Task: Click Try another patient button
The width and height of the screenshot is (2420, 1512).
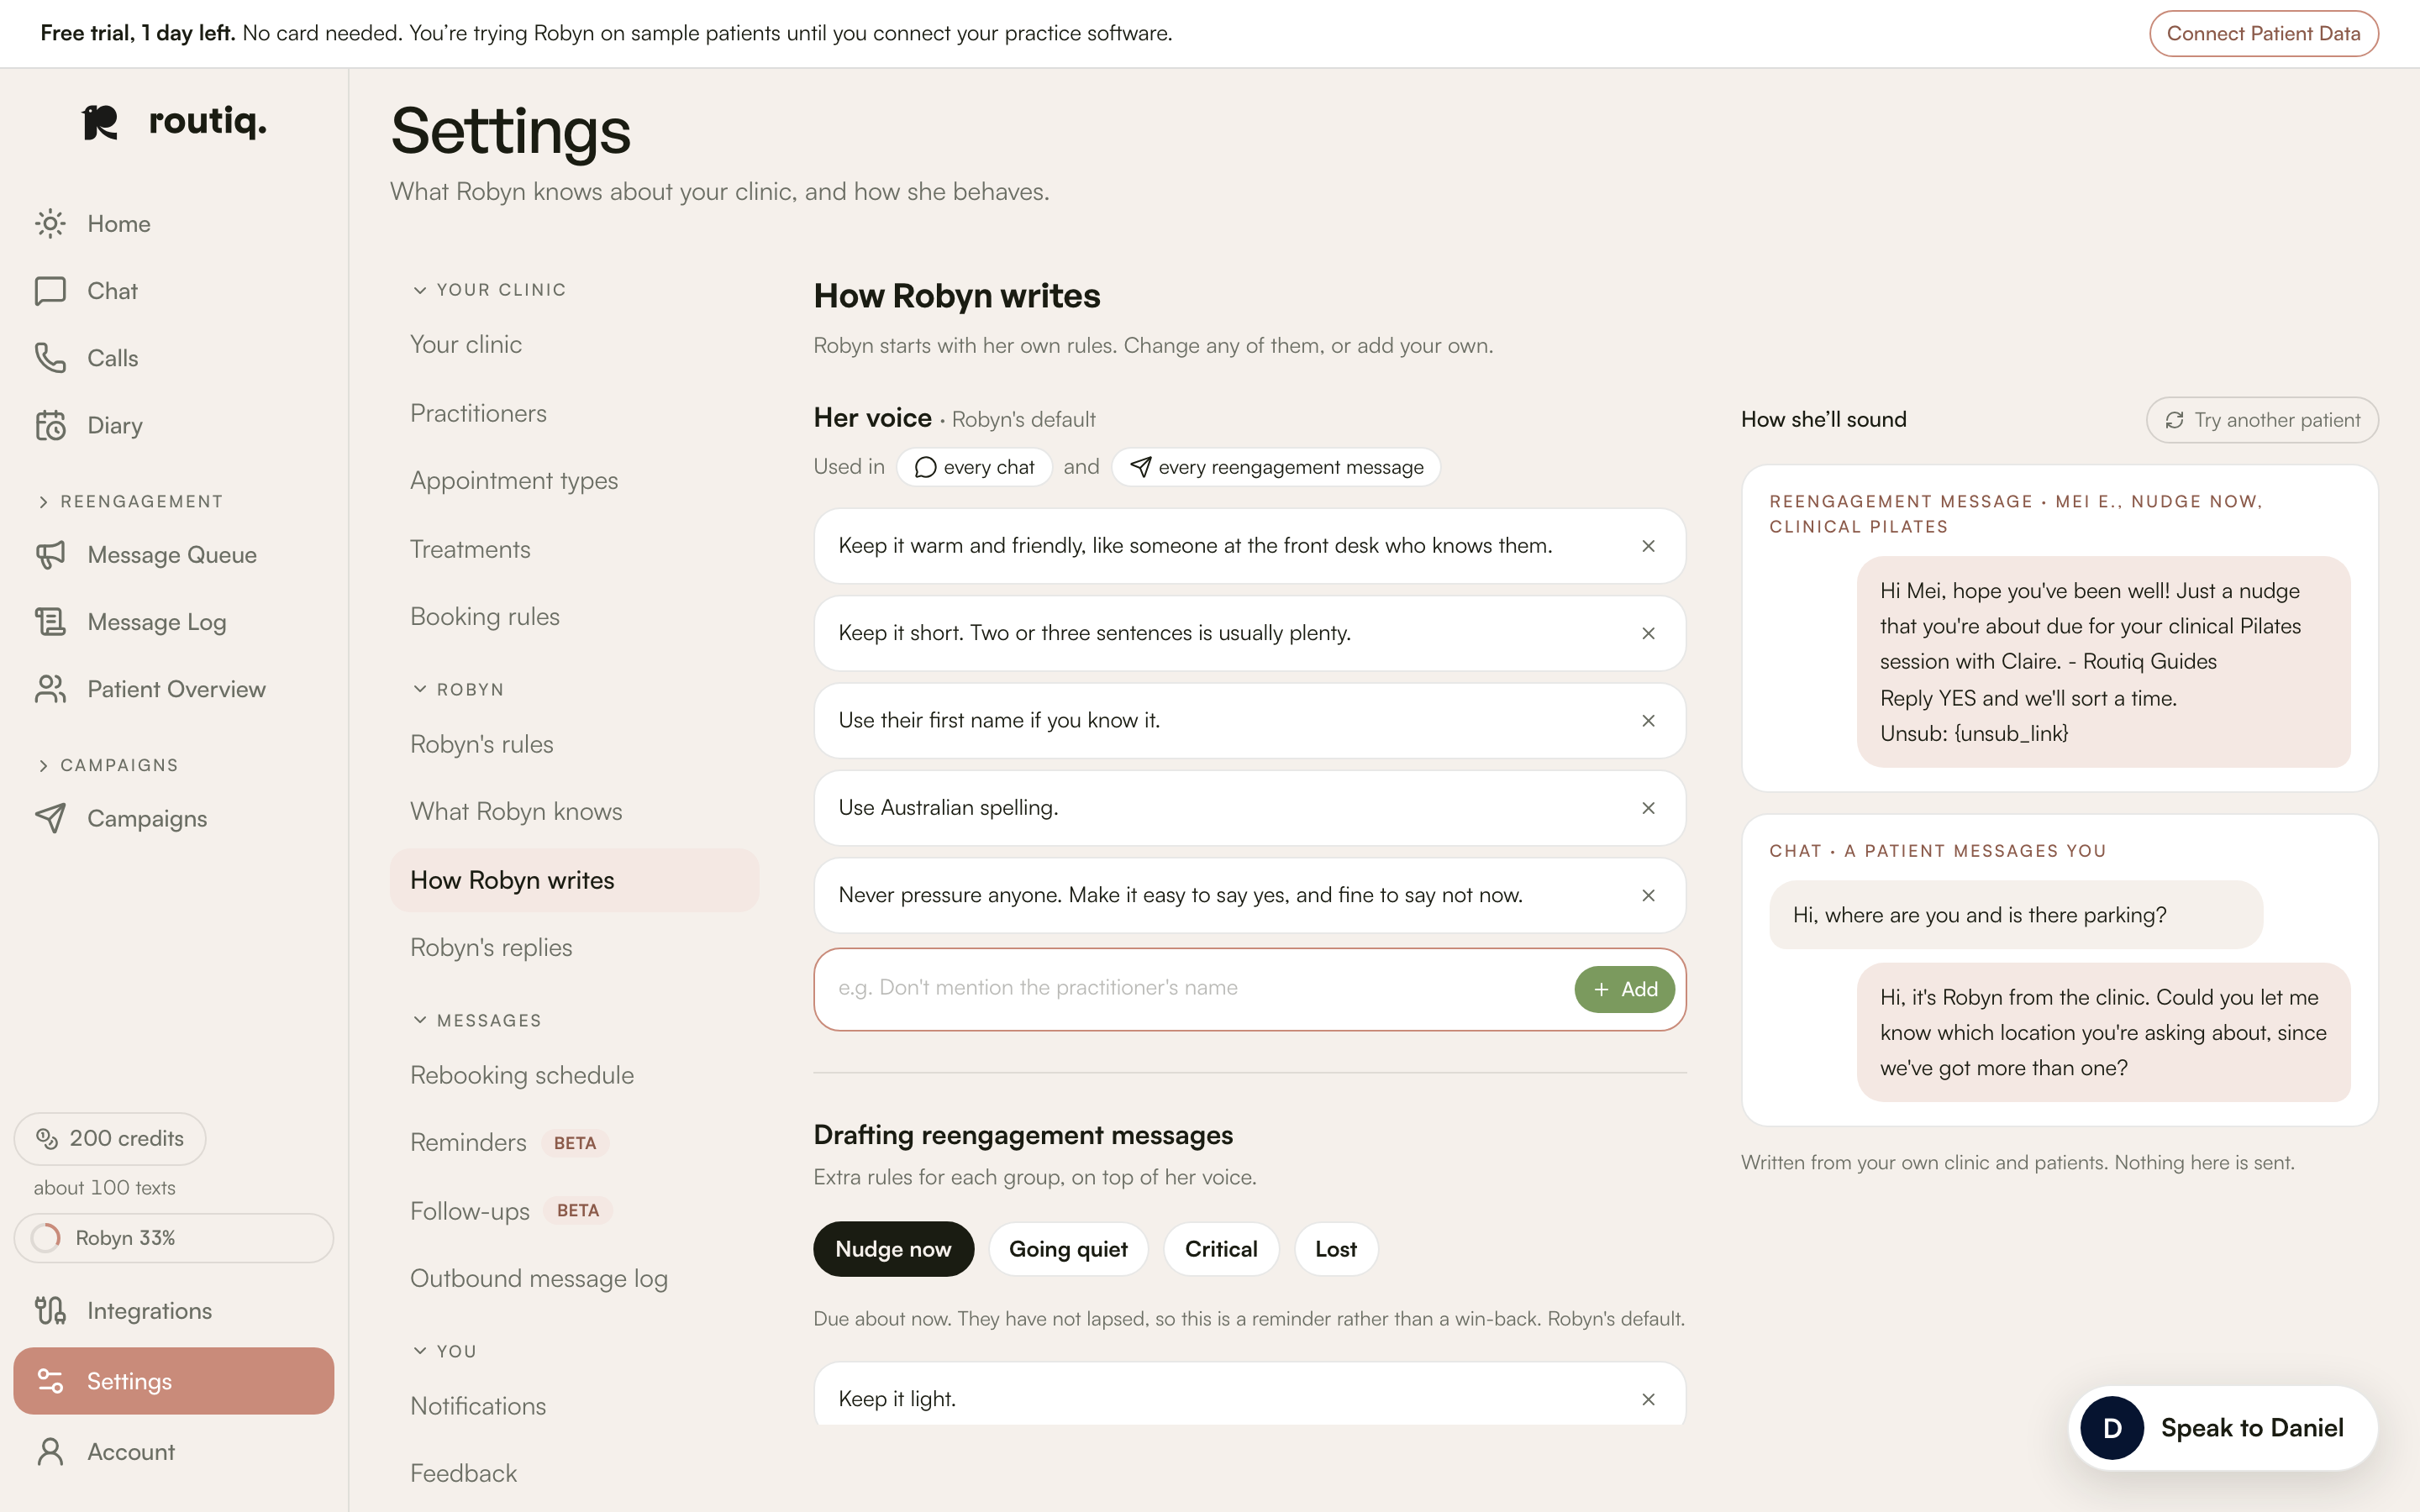Action: [x=2262, y=420]
